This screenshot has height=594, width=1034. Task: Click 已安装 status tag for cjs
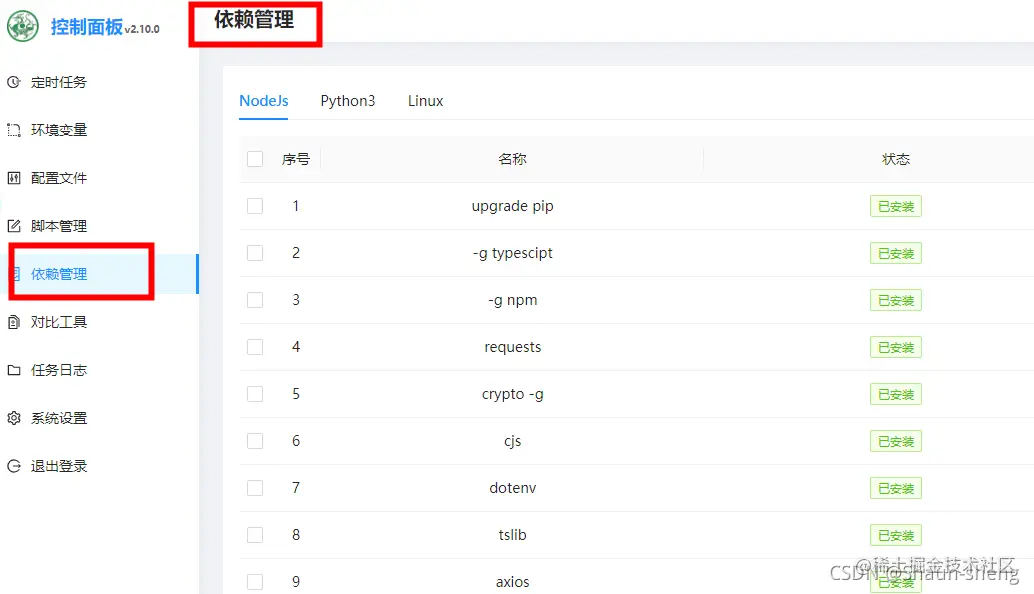tap(896, 441)
